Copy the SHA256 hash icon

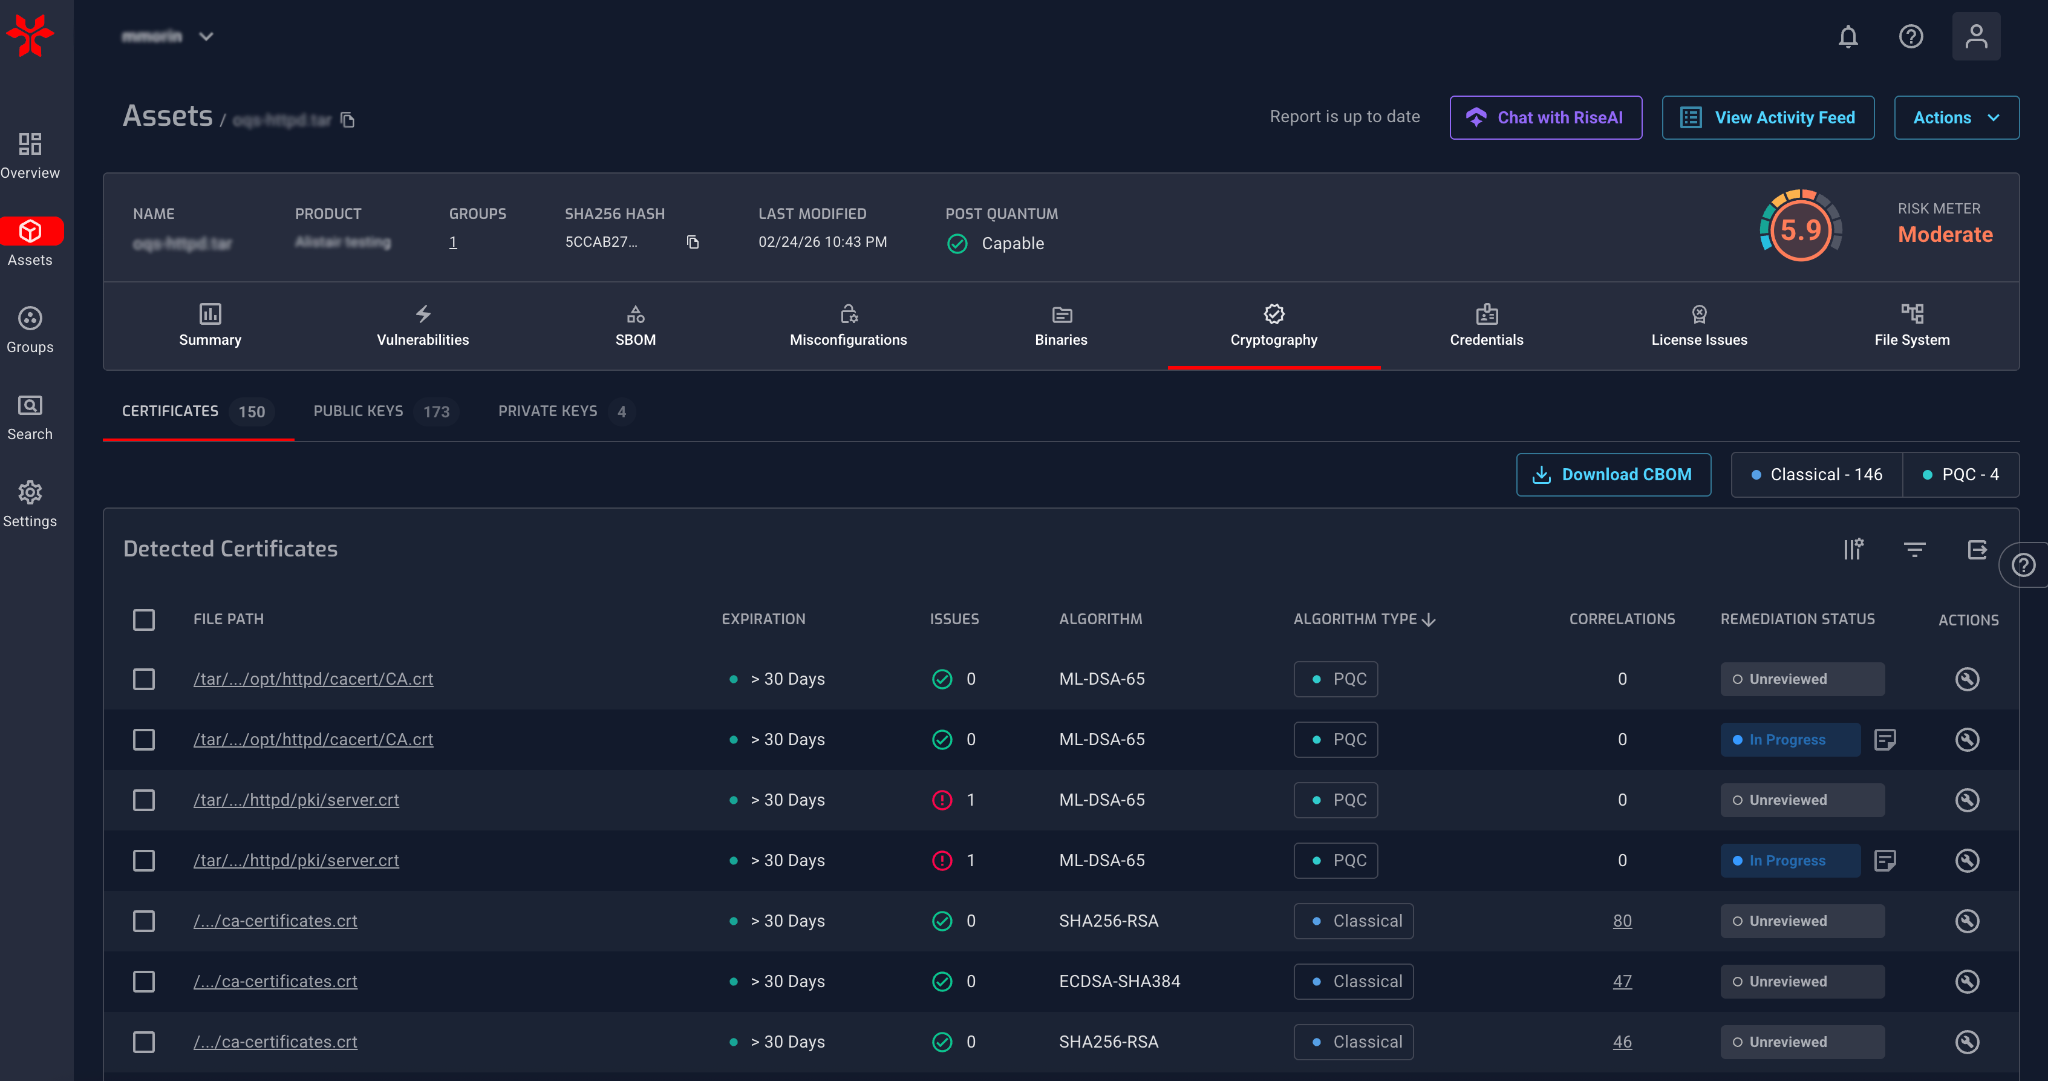(x=692, y=242)
